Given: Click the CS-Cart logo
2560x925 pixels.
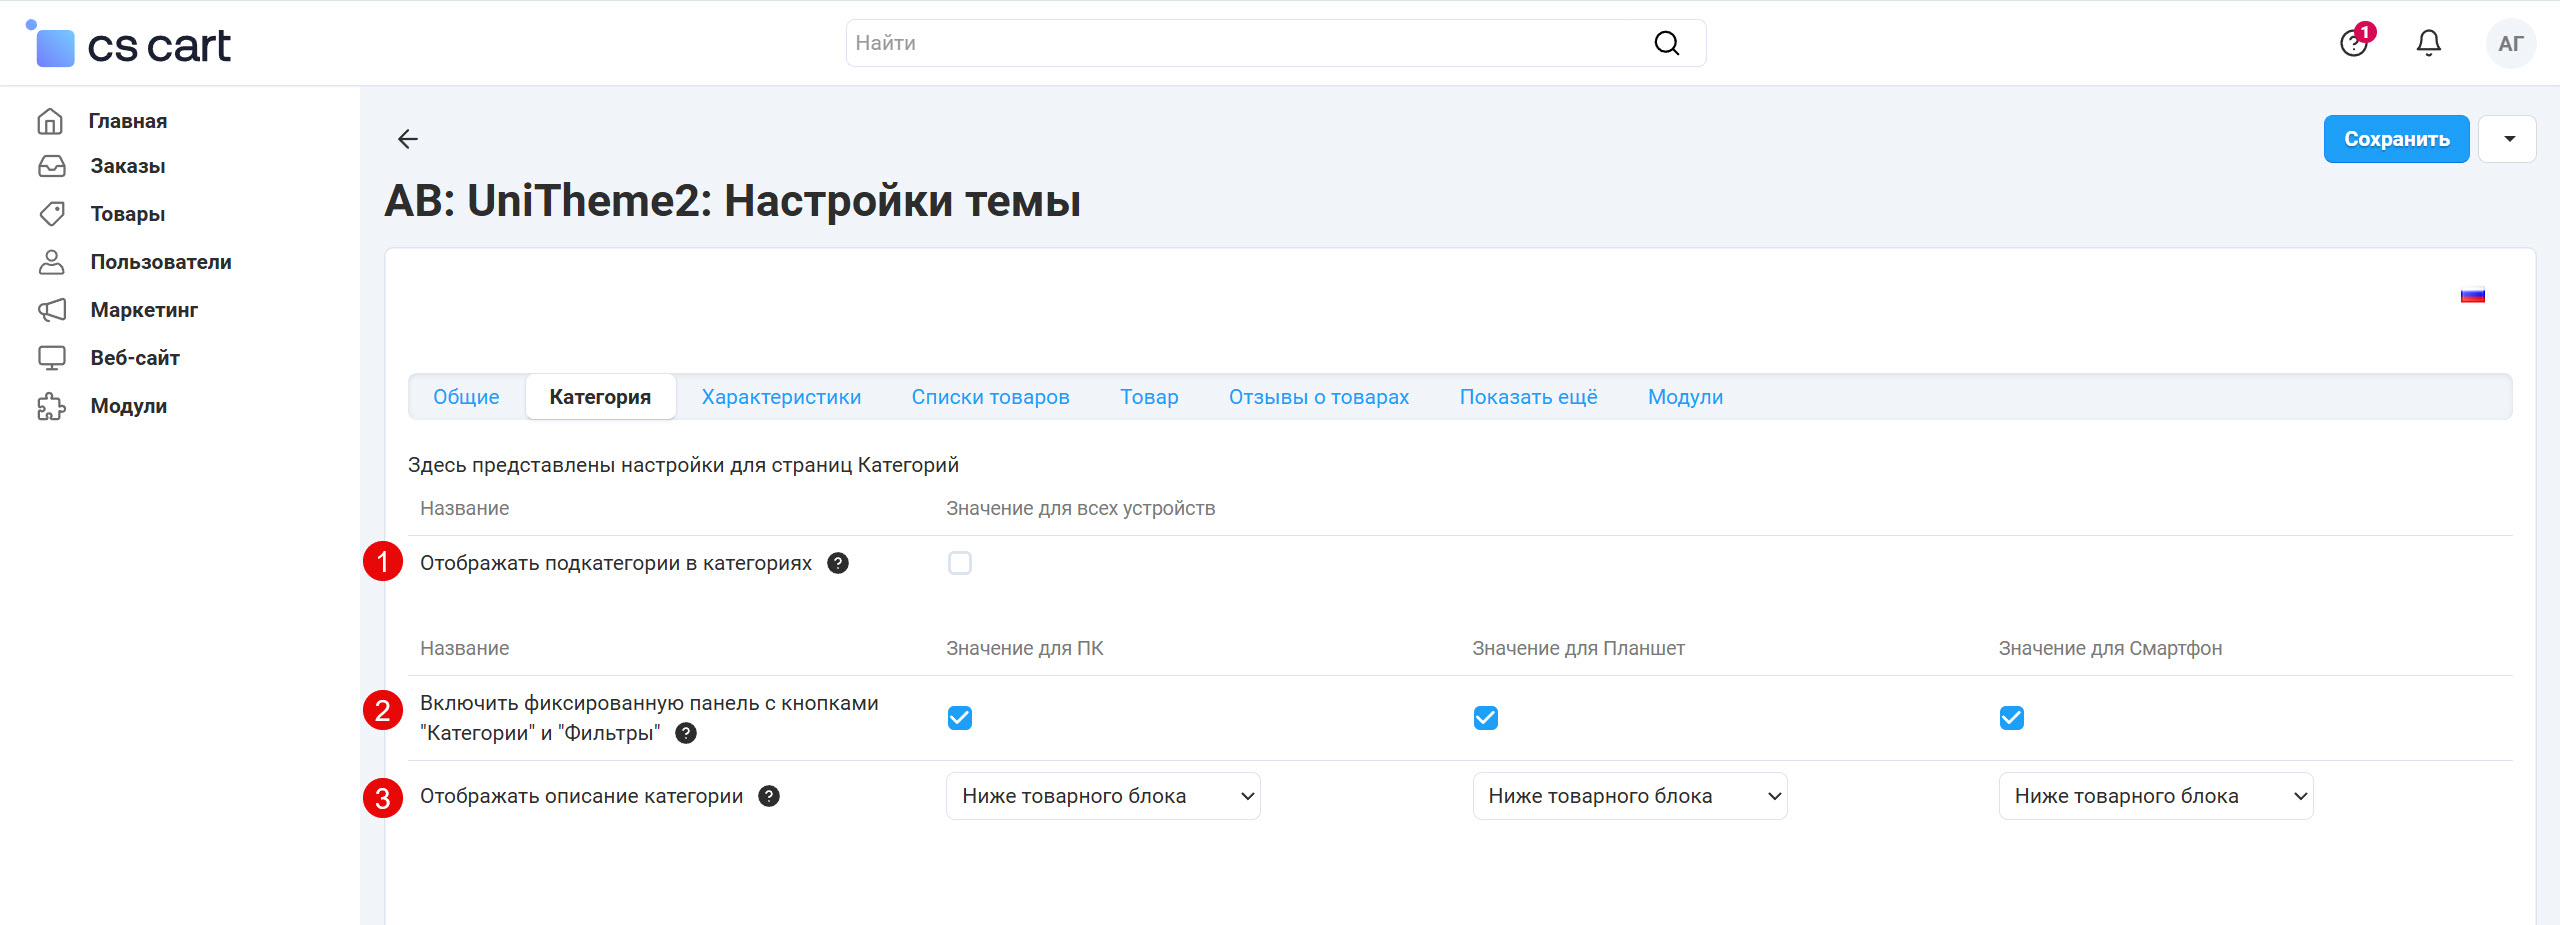Looking at the screenshot, I should tap(130, 45).
